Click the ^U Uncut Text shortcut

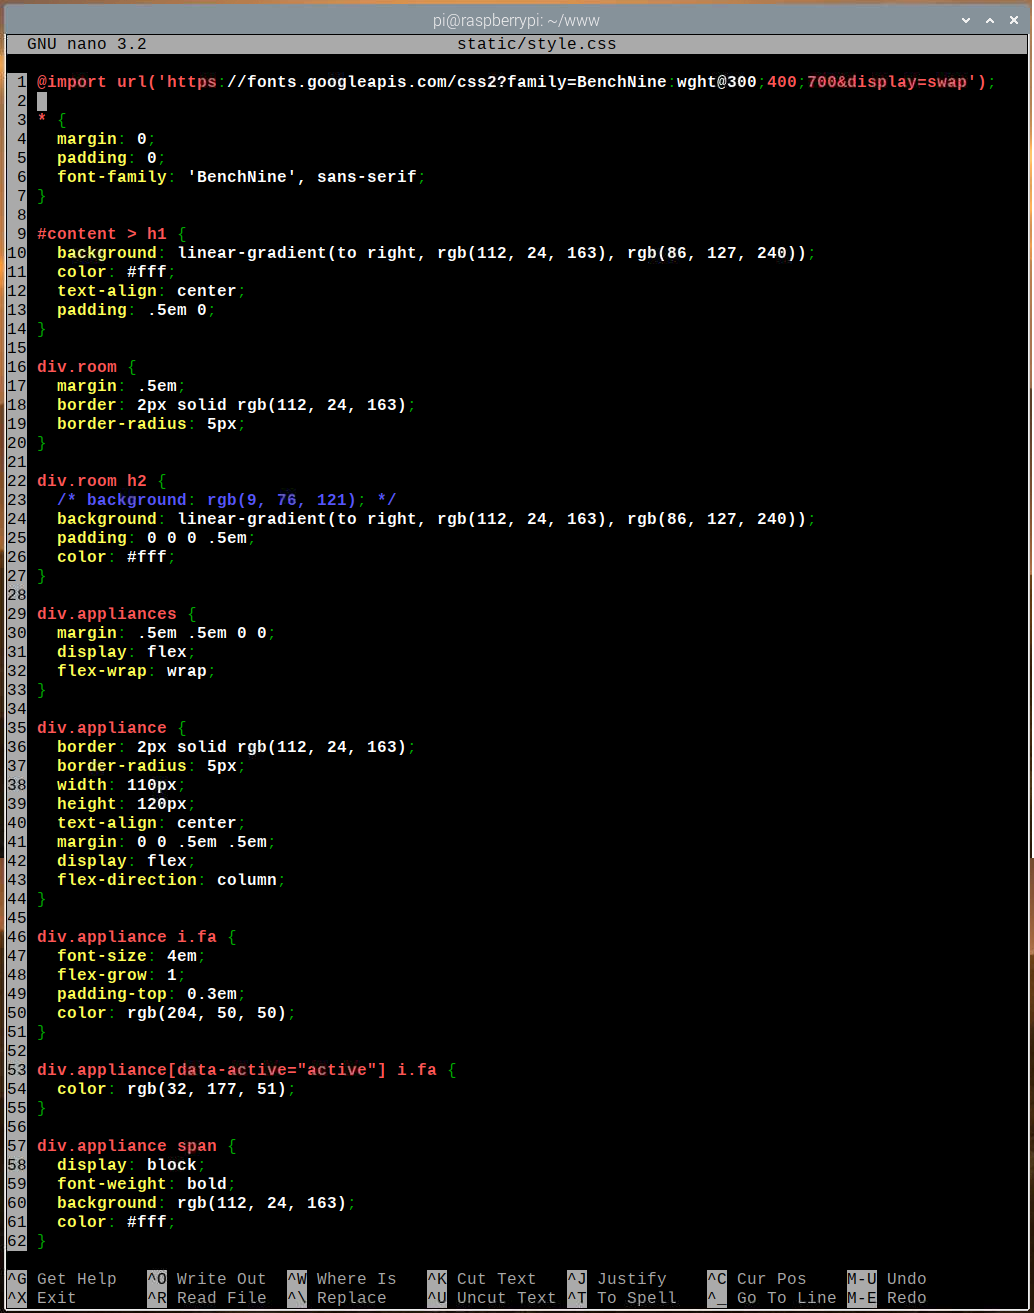click(492, 1298)
